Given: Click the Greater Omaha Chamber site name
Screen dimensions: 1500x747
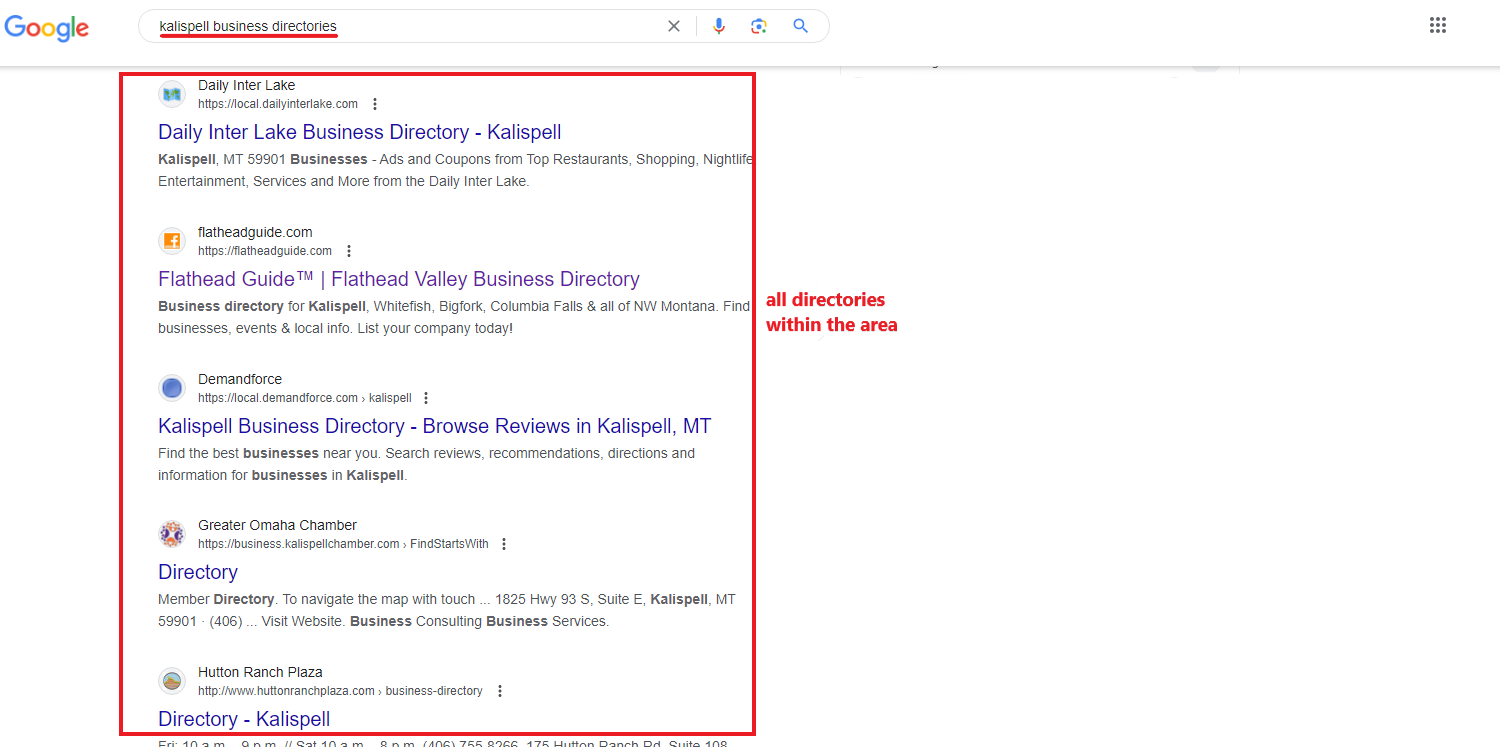Looking at the screenshot, I should click(x=277, y=525).
